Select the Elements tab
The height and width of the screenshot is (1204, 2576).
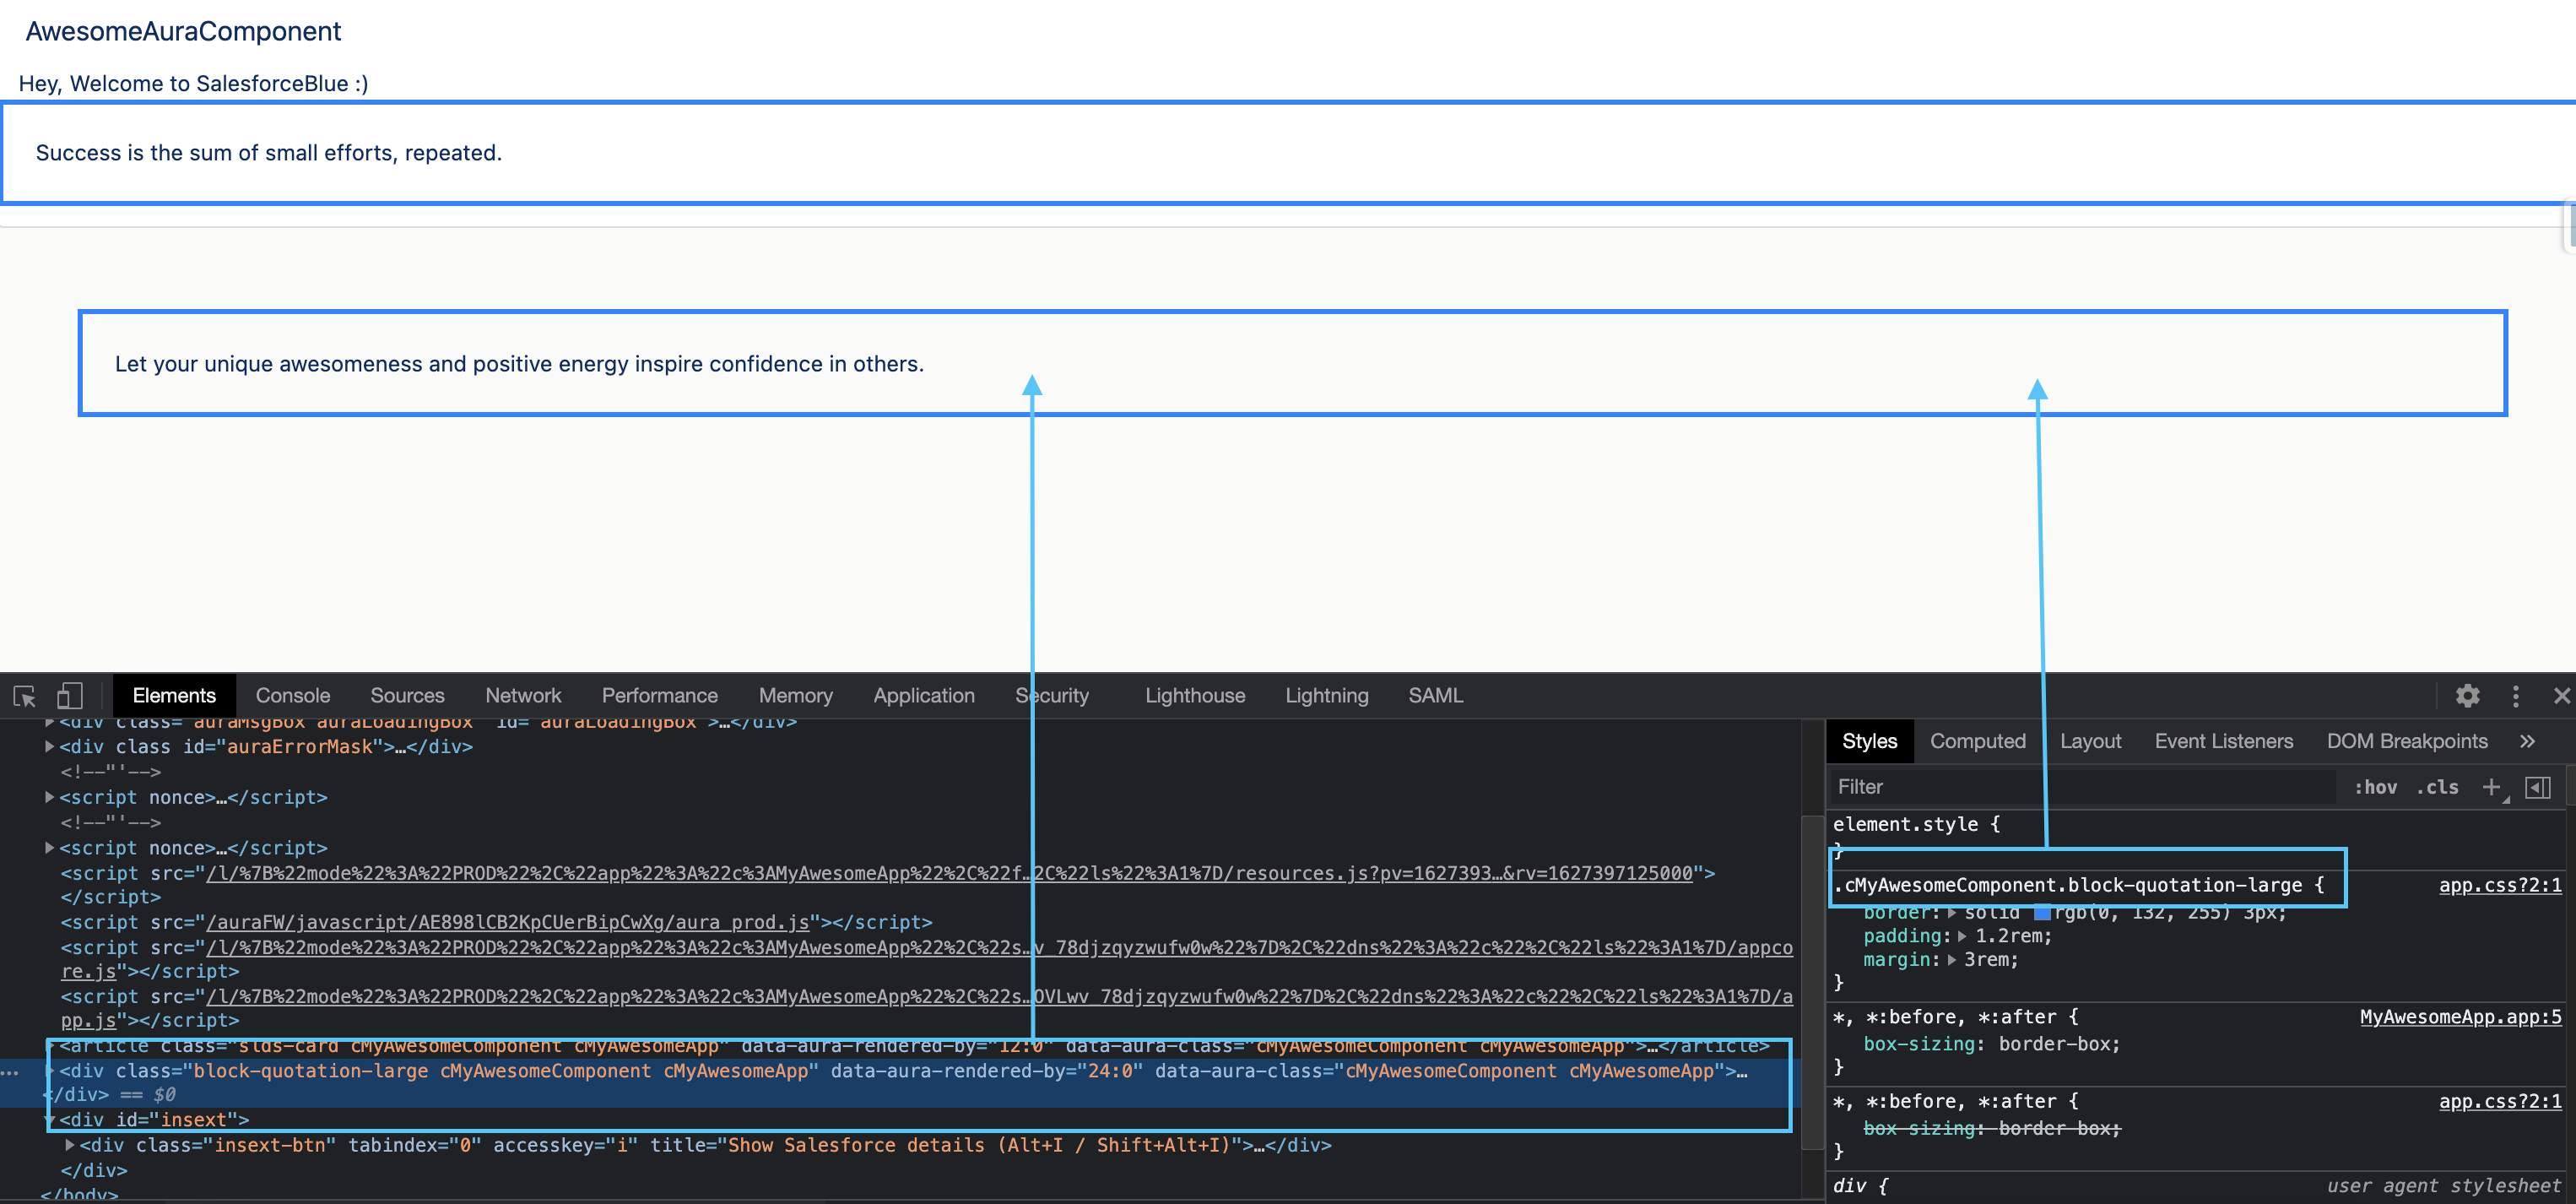coord(174,695)
